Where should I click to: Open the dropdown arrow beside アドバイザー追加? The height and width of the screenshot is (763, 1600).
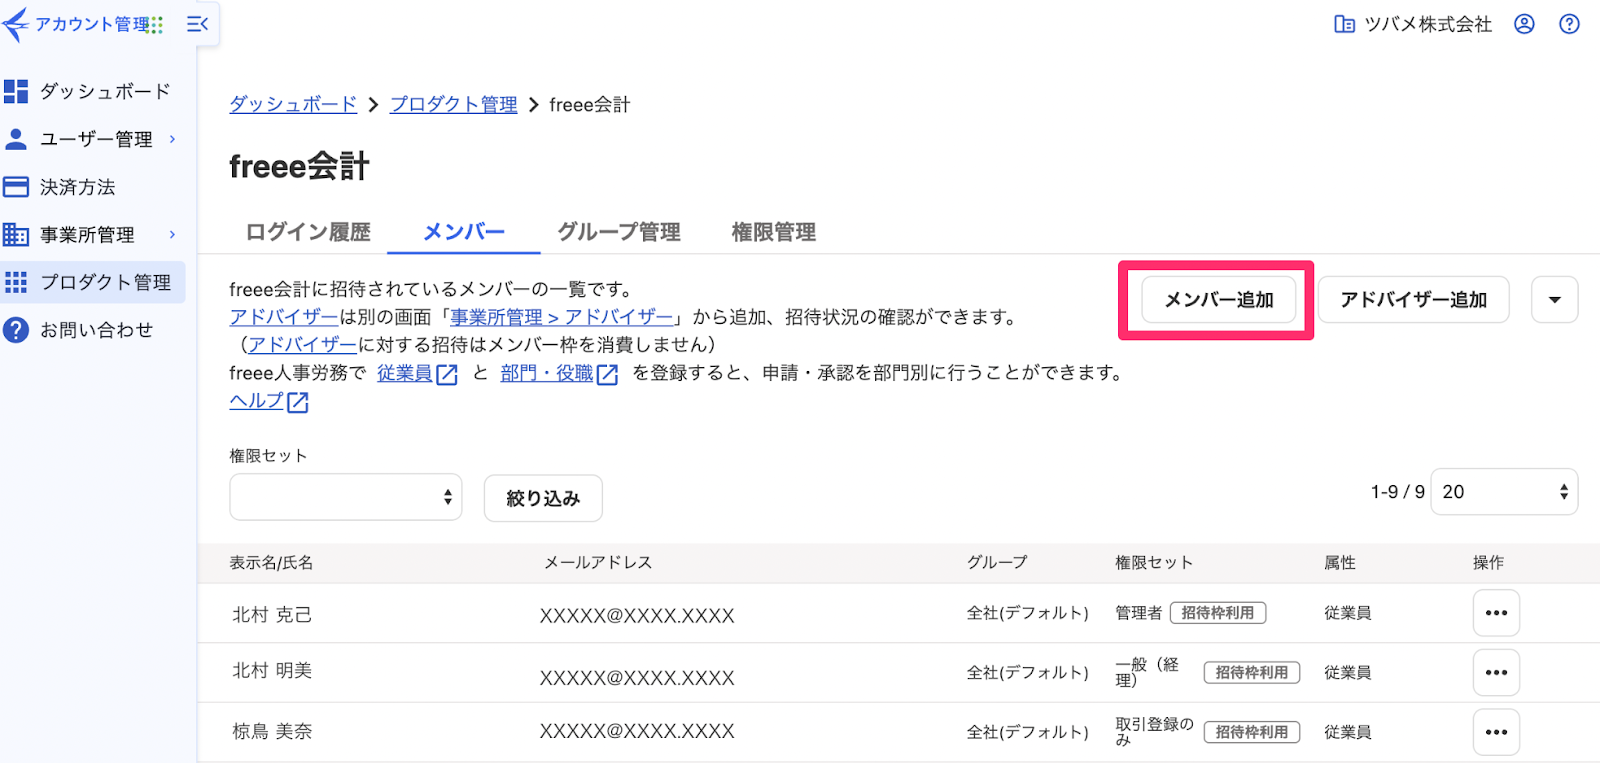tap(1555, 300)
